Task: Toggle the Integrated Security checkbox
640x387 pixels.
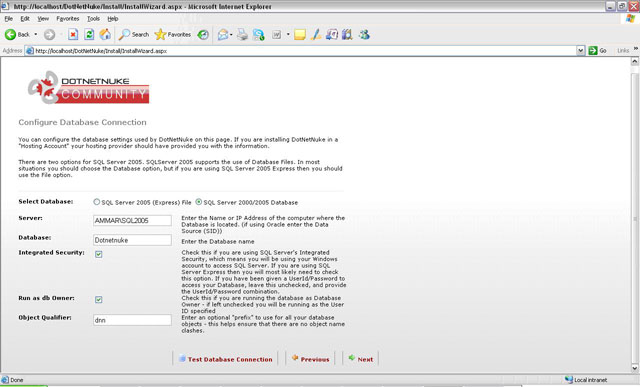Action: click(x=99, y=254)
